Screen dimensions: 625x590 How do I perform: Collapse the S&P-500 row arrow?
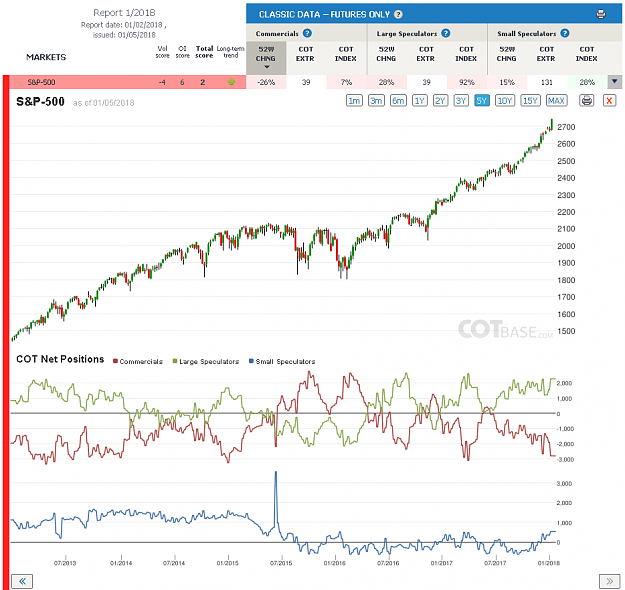point(614,82)
